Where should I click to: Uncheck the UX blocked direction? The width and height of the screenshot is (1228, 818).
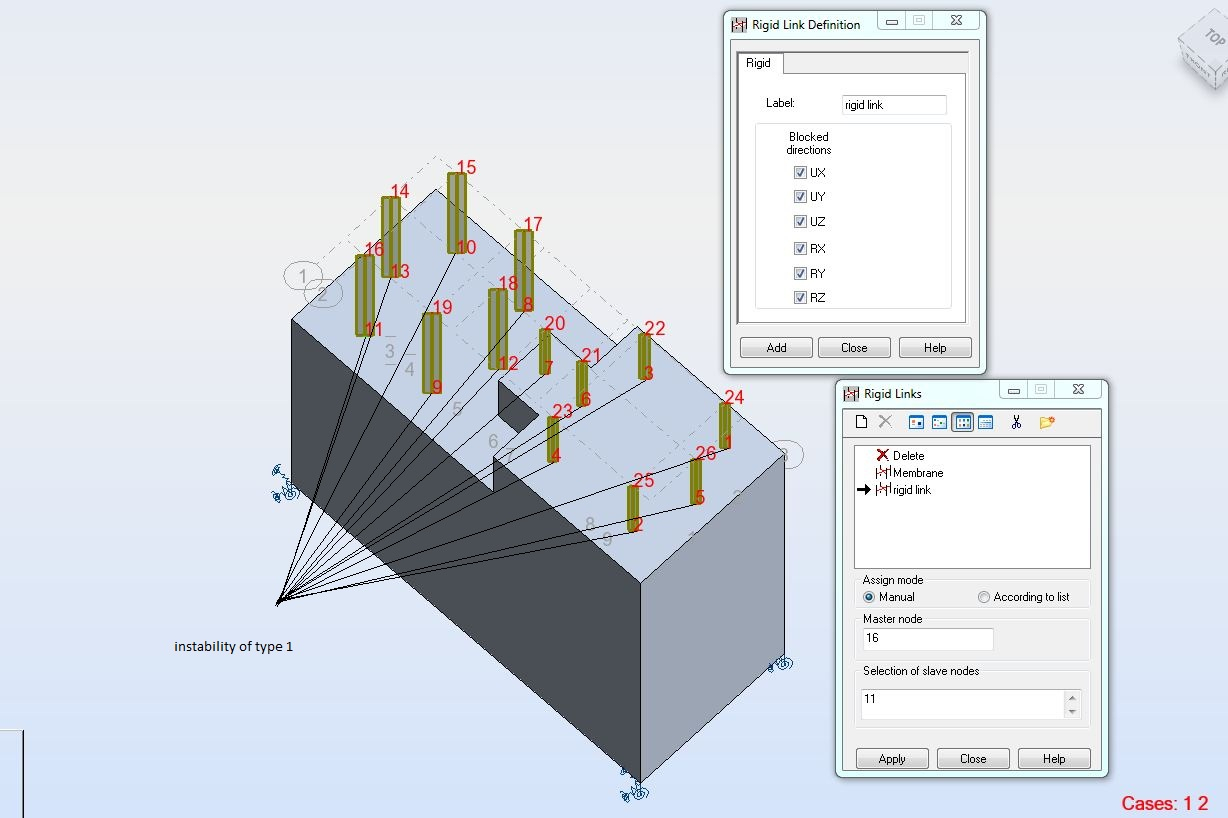click(800, 172)
